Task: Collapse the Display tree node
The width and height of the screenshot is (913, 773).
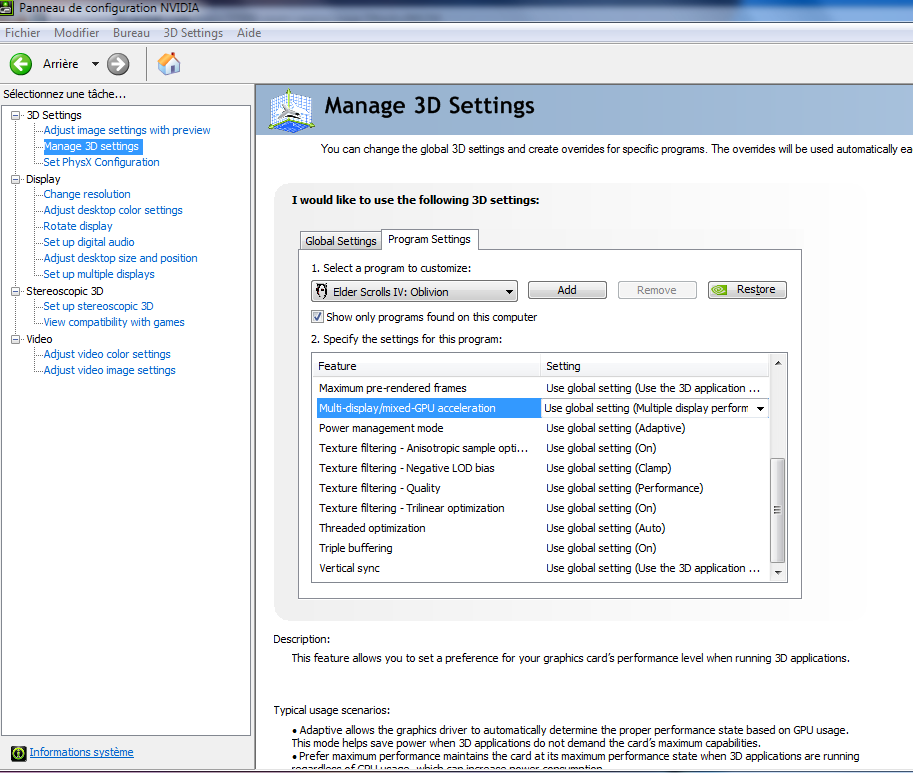Action: 15,179
